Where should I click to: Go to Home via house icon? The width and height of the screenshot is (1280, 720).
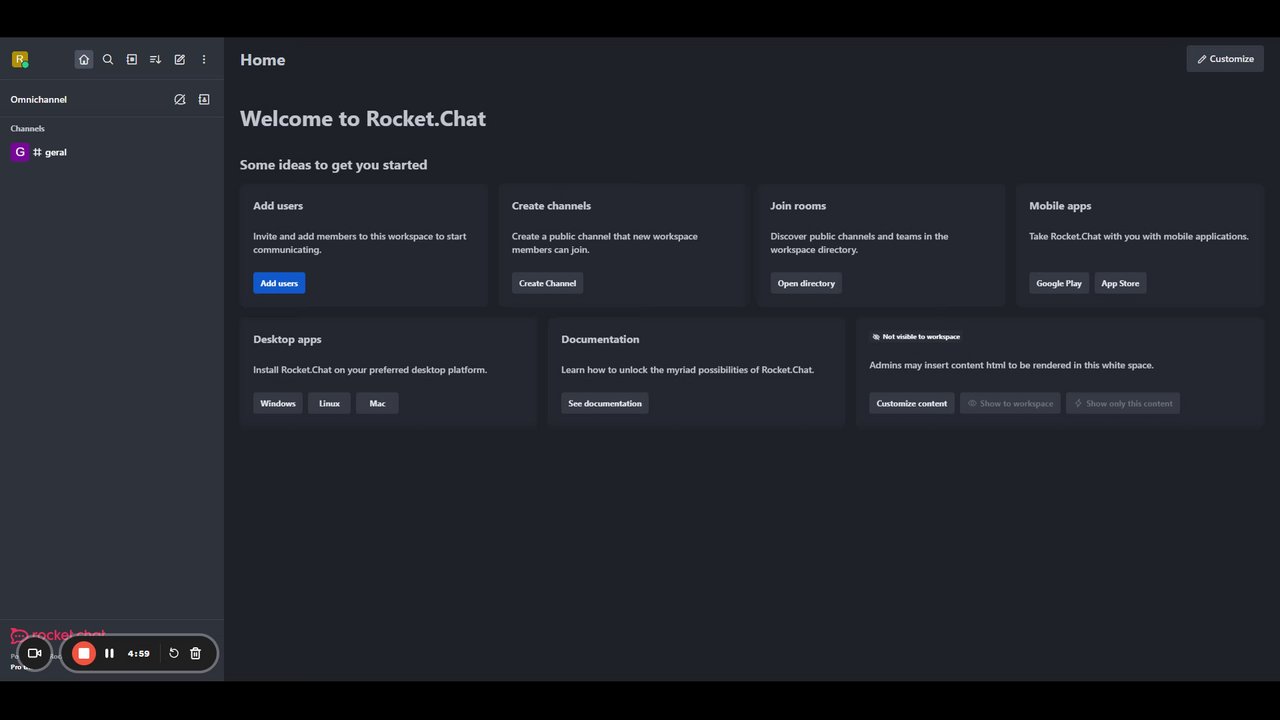84,60
